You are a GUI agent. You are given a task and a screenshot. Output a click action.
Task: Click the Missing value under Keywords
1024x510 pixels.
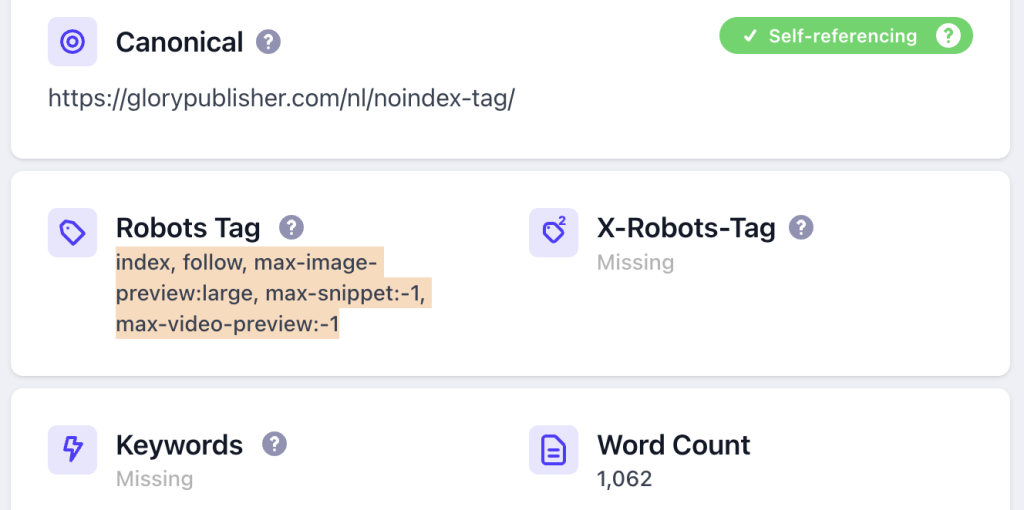[x=154, y=479]
